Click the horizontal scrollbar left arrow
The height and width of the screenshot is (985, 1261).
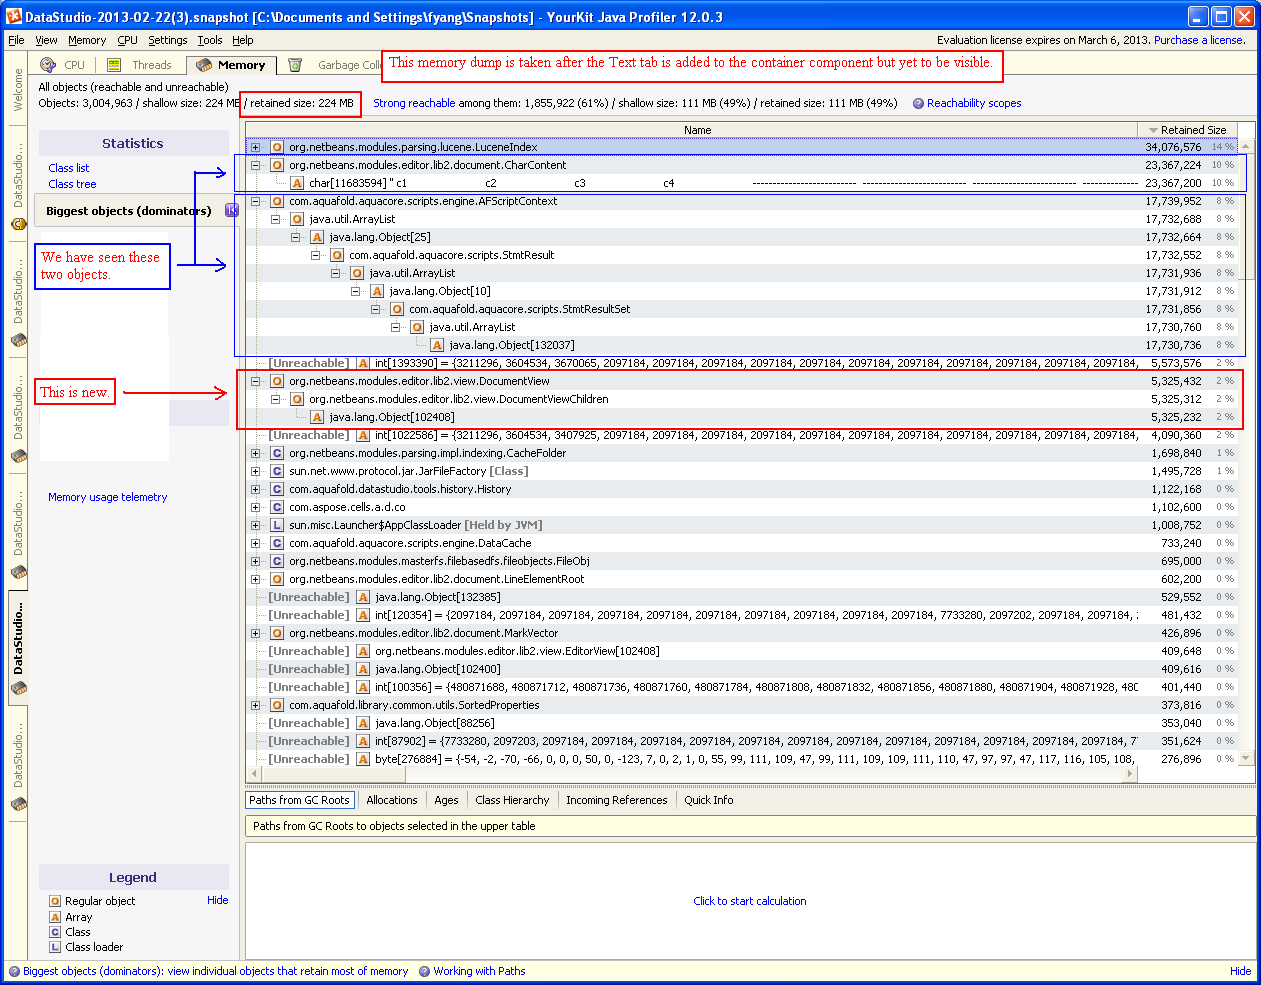(x=253, y=773)
